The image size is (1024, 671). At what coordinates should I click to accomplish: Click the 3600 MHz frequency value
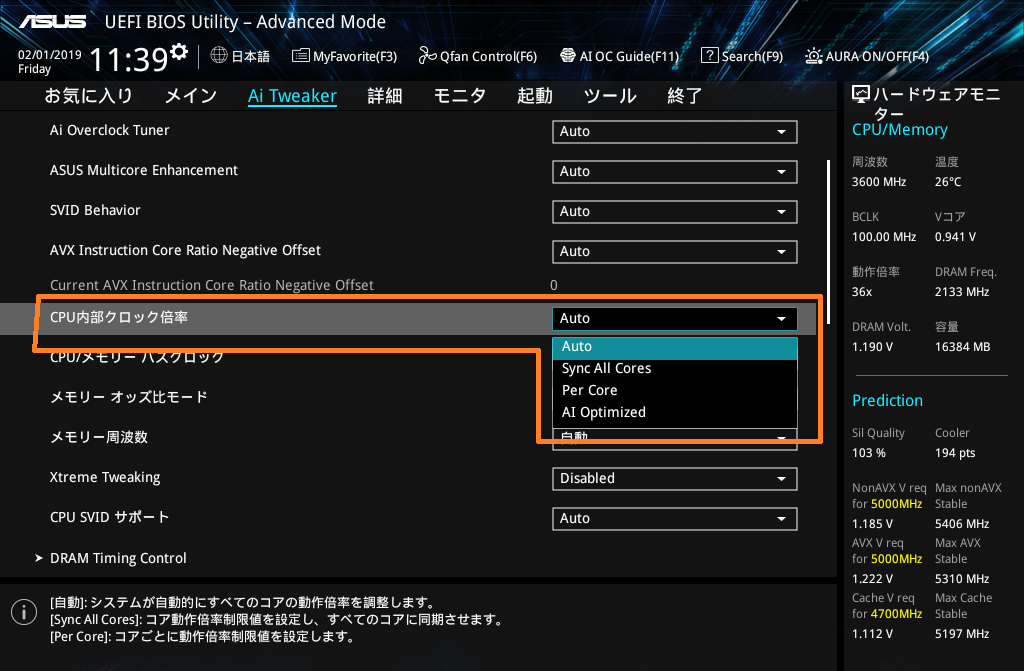878,182
